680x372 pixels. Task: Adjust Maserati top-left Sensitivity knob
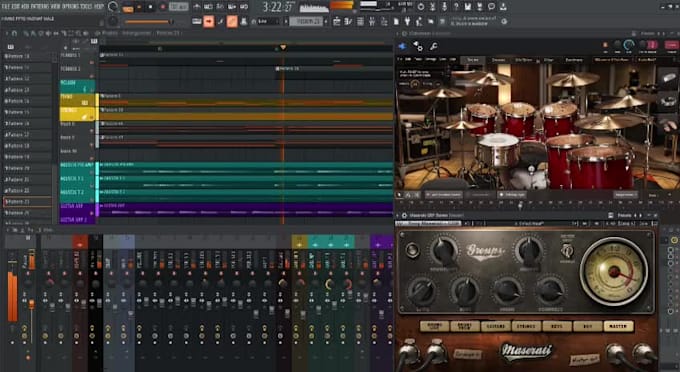(x=443, y=250)
